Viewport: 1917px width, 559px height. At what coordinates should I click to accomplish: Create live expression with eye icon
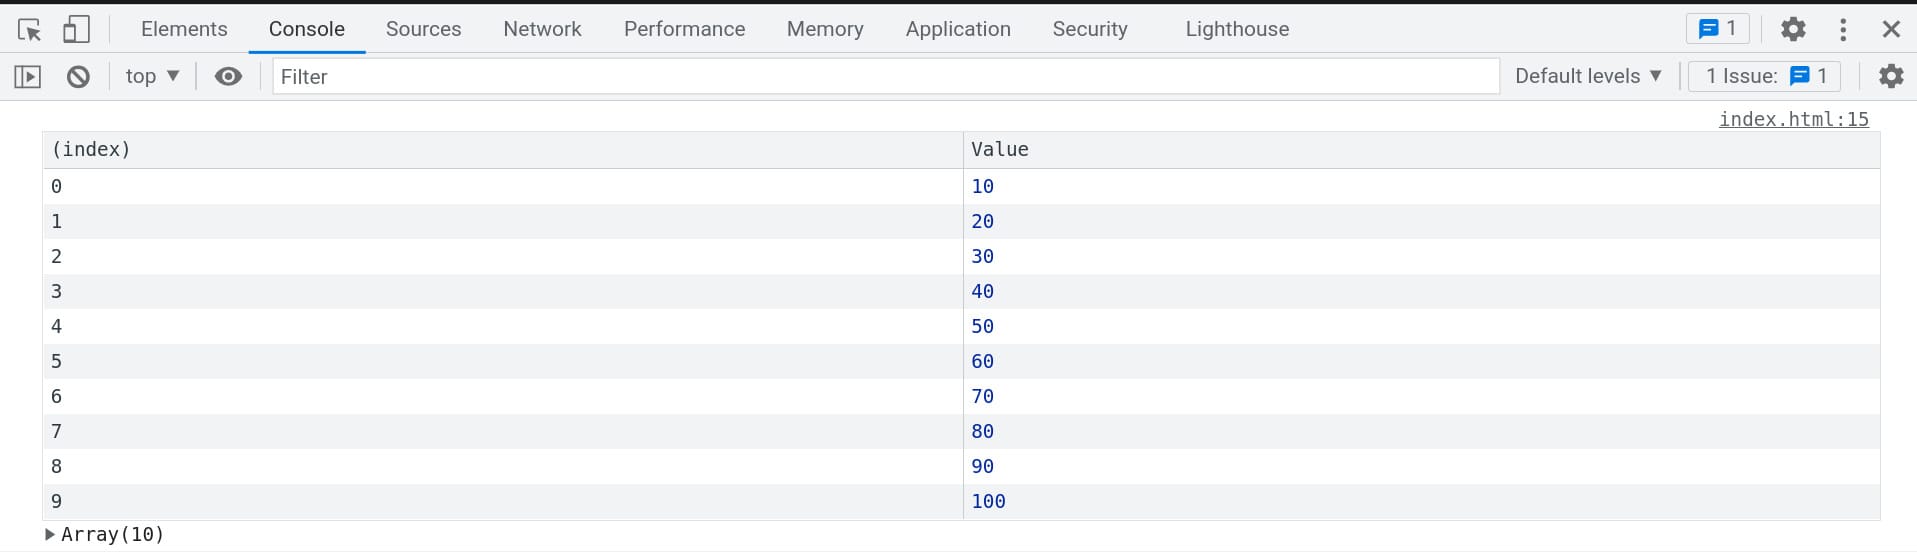[x=228, y=76]
